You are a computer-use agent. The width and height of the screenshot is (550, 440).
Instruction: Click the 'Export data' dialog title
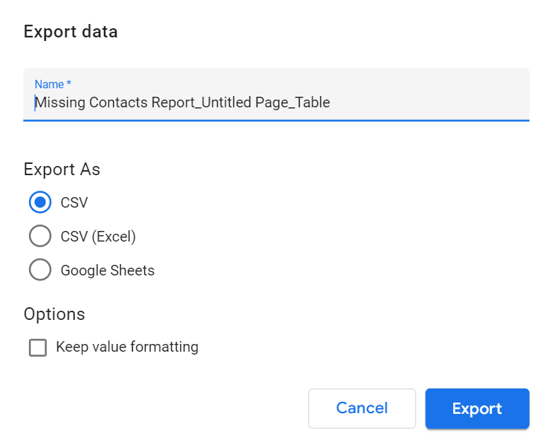tap(71, 32)
